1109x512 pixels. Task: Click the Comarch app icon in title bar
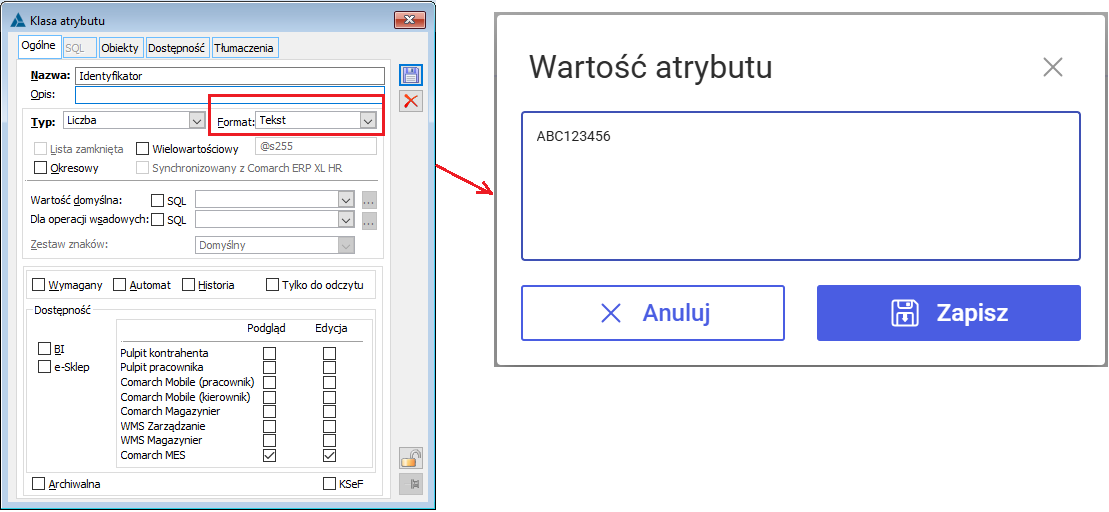(18, 21)
